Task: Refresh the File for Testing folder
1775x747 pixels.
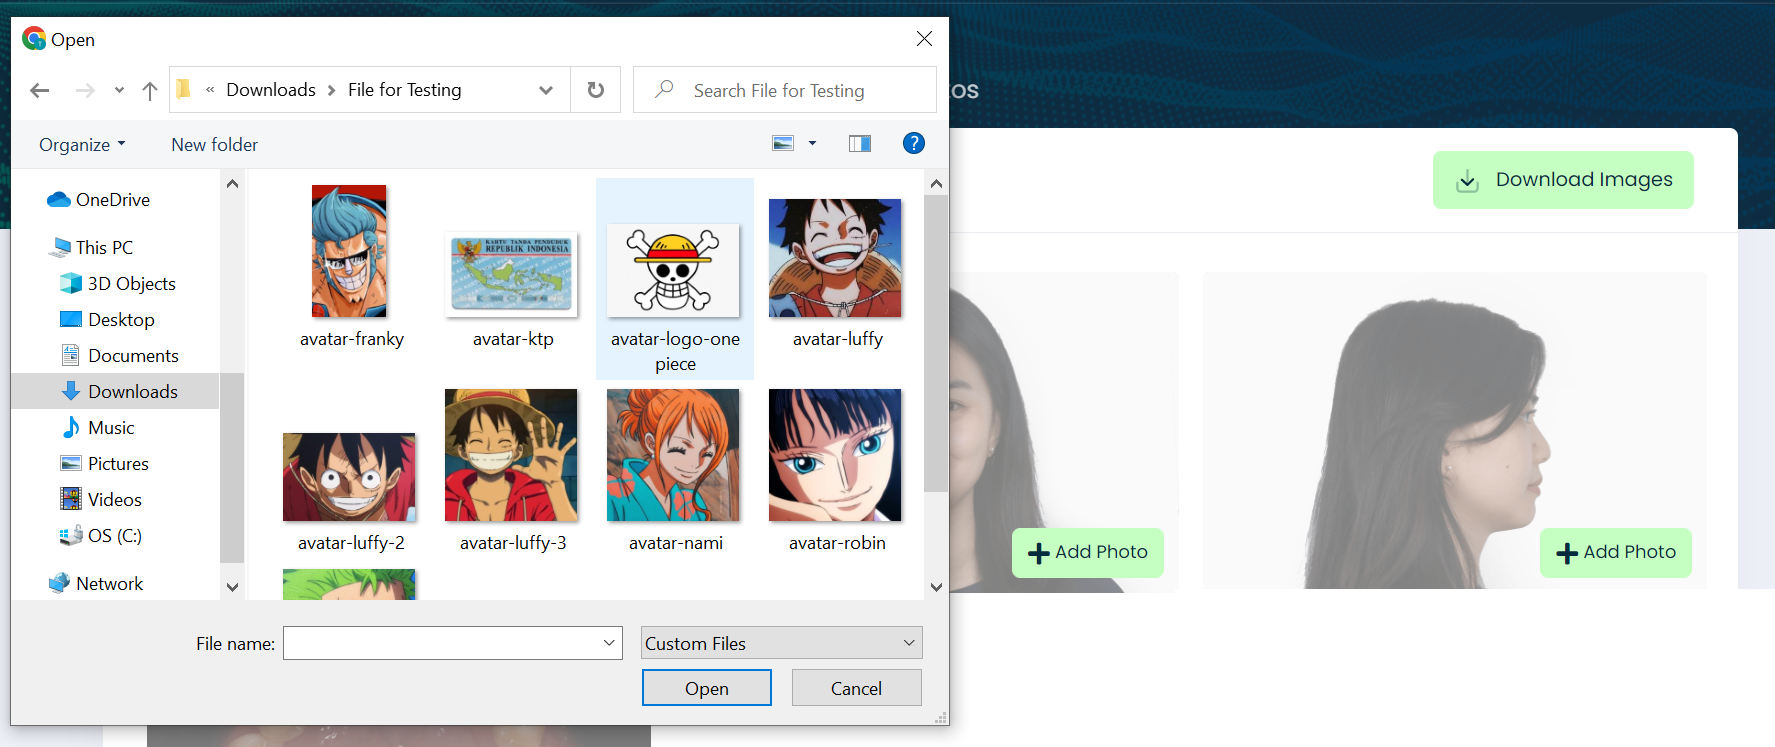Action: [x=596, y=90]
